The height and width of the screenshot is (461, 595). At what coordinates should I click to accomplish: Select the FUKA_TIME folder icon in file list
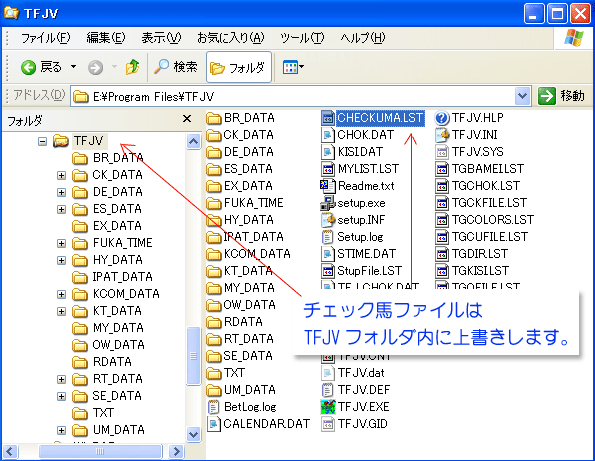pyautogui.click(x=214, y=203)
